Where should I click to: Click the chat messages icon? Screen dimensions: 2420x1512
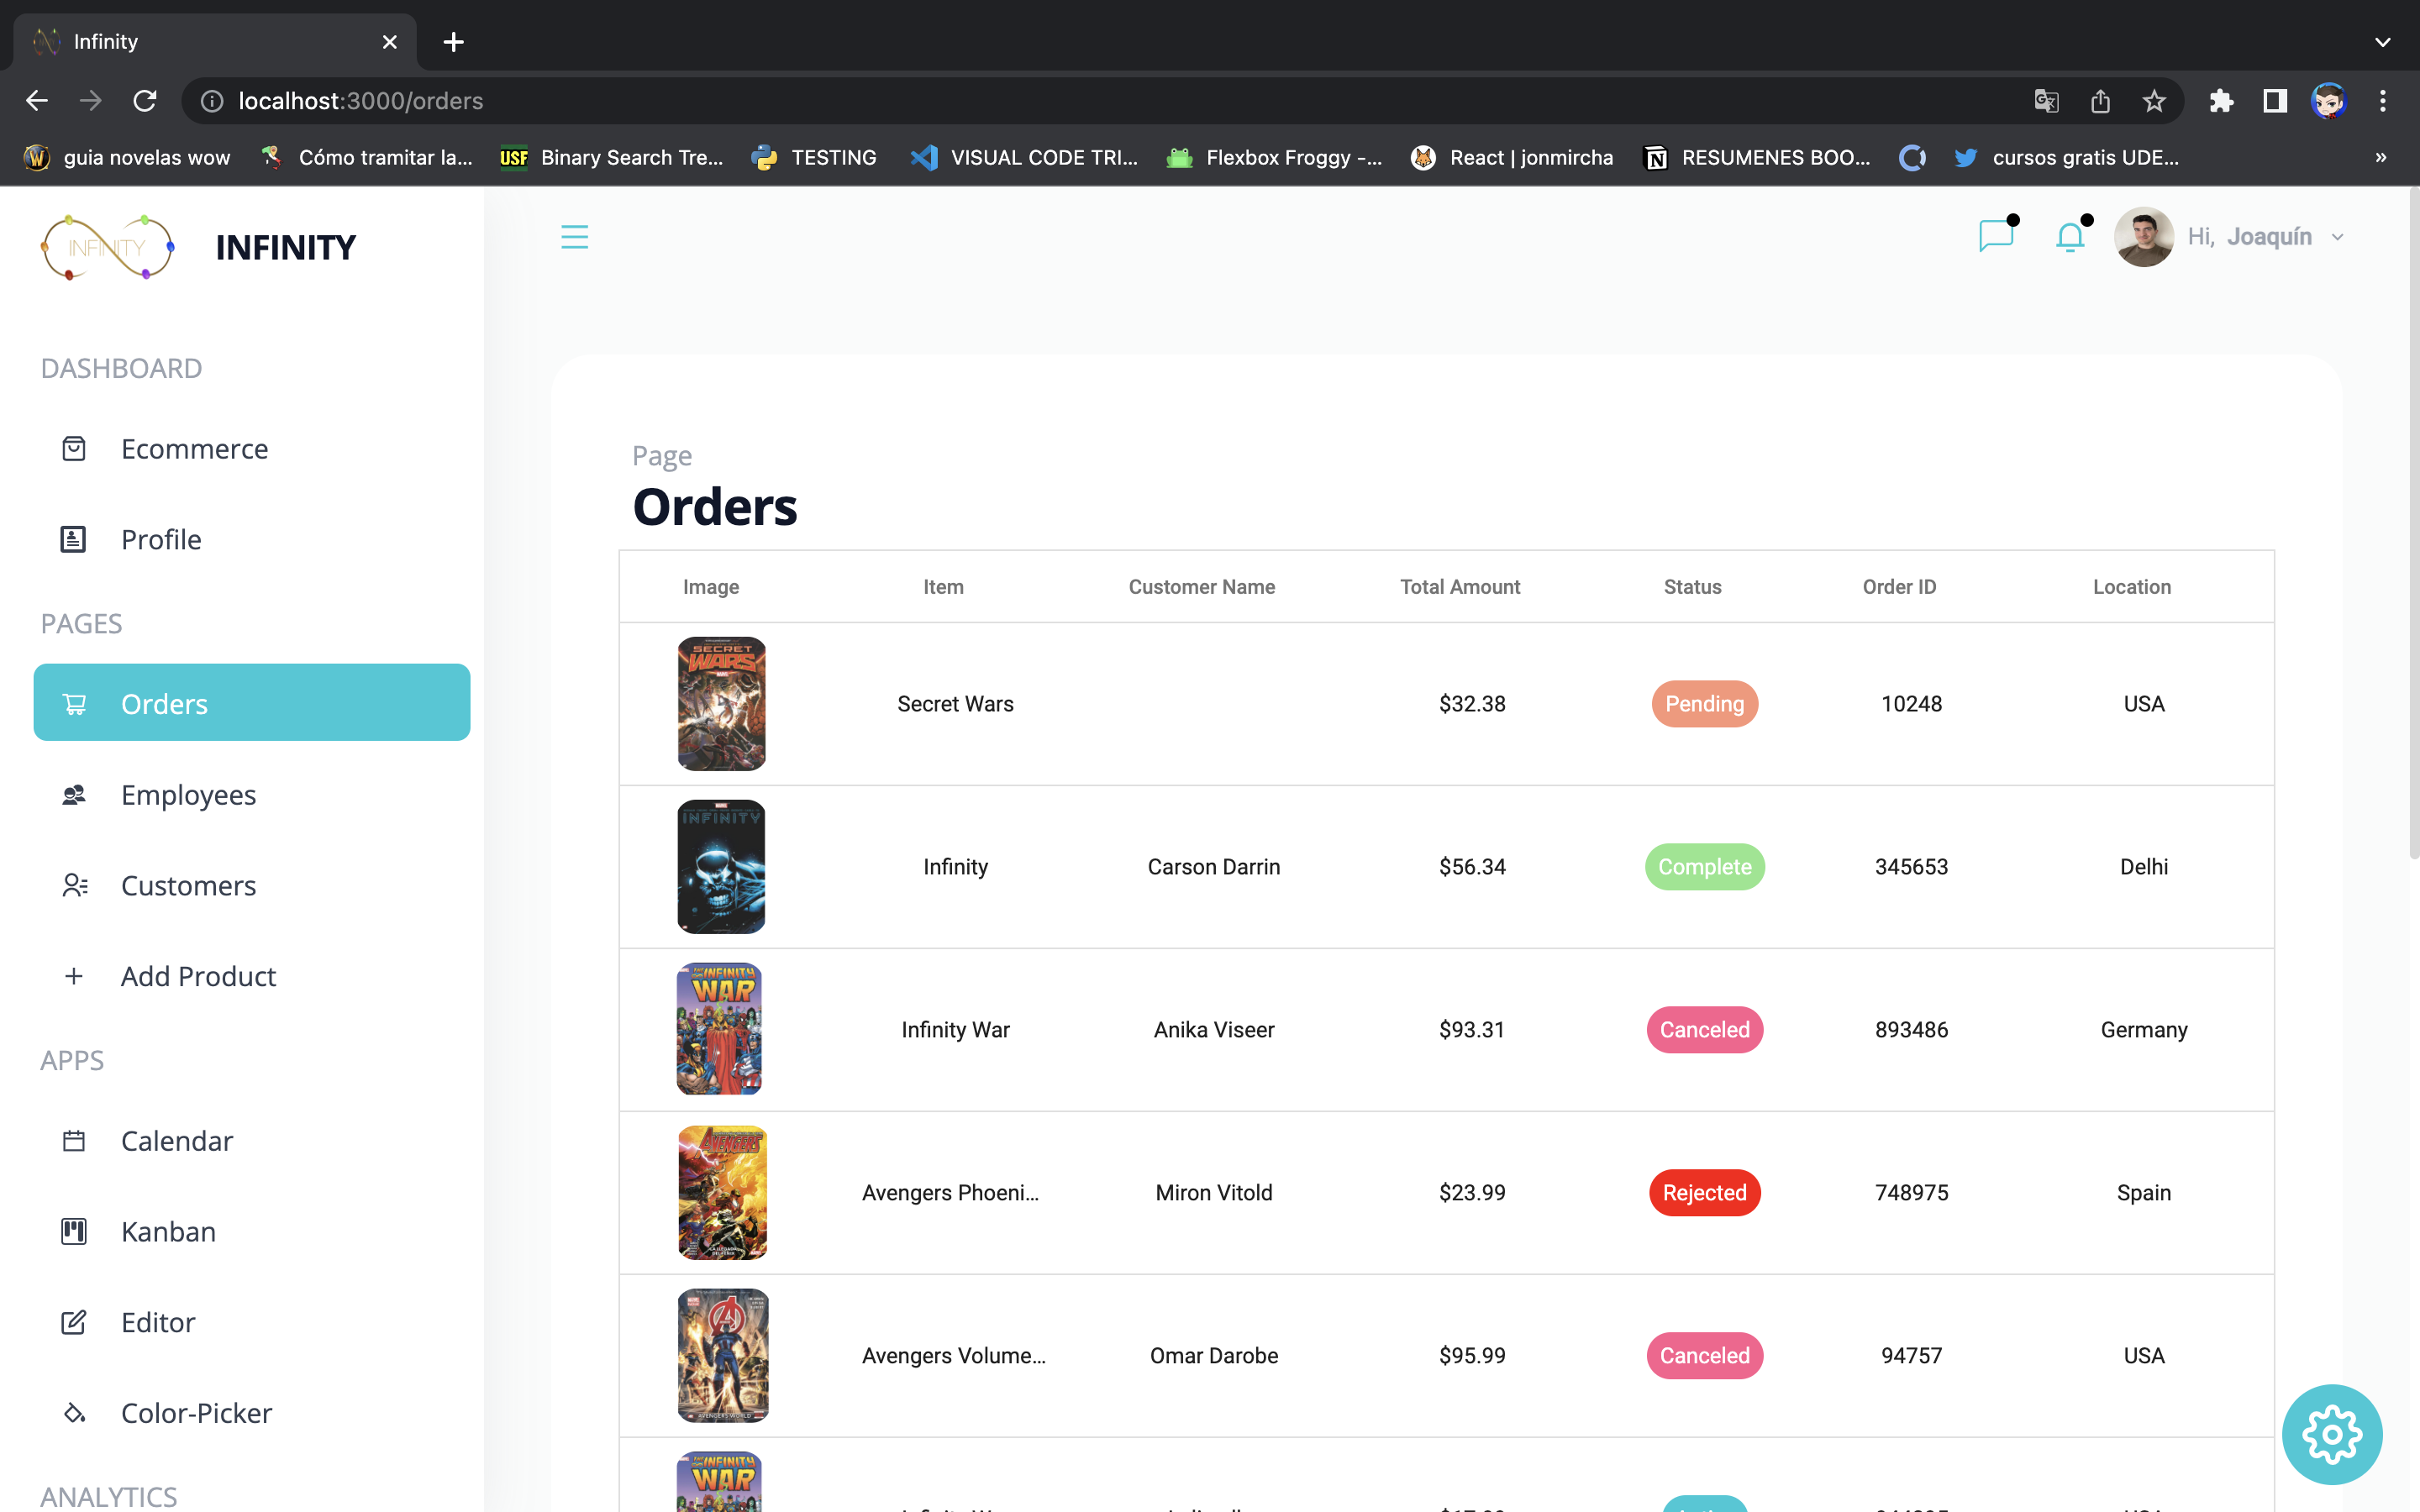1997,237
